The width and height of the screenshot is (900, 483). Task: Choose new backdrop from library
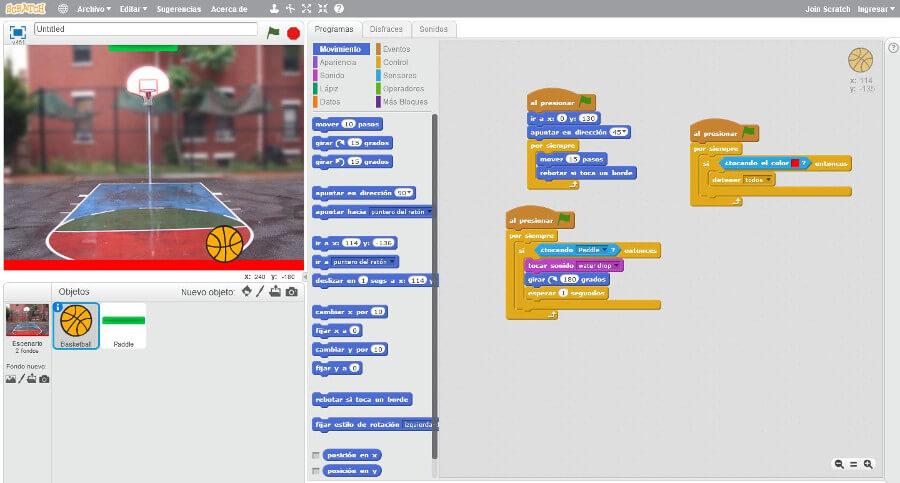click(10, 379)
